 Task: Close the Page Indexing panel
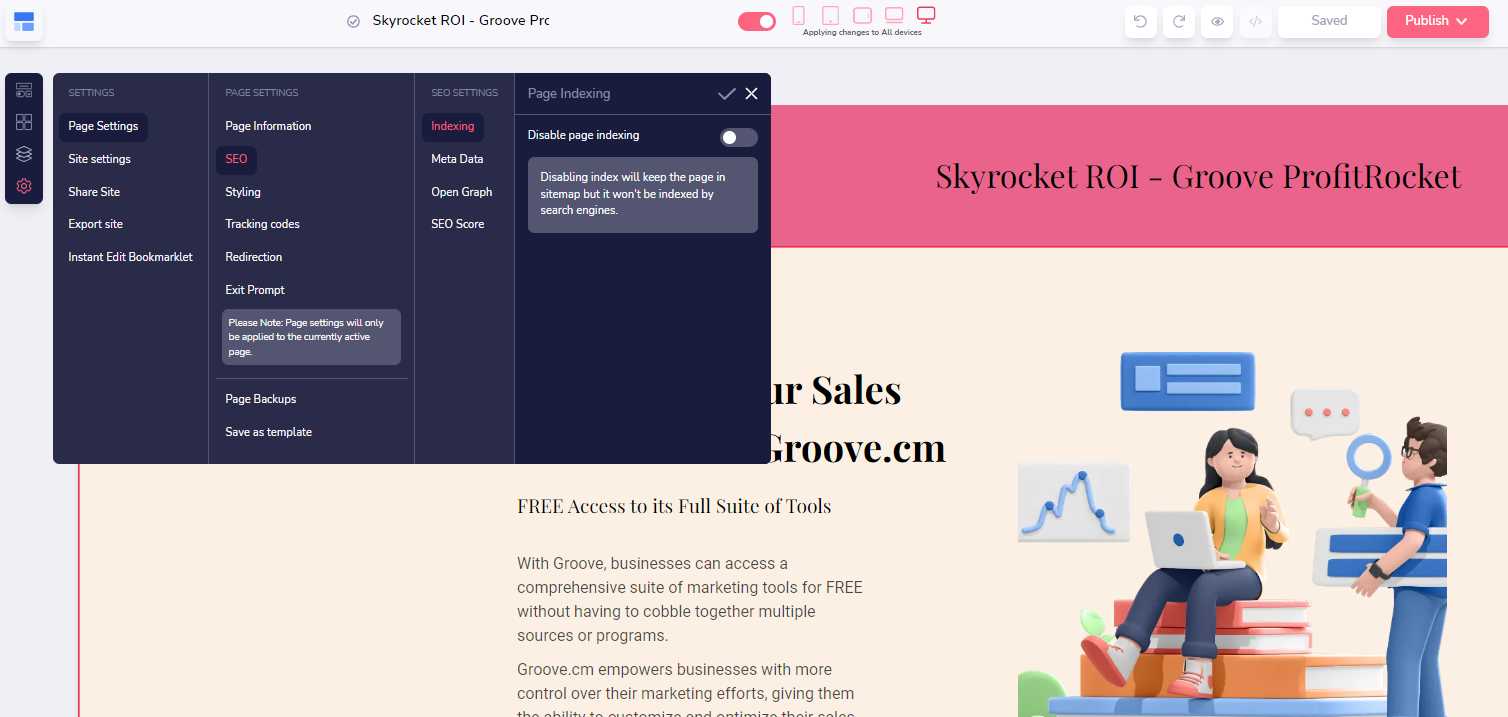coord(752,94)
